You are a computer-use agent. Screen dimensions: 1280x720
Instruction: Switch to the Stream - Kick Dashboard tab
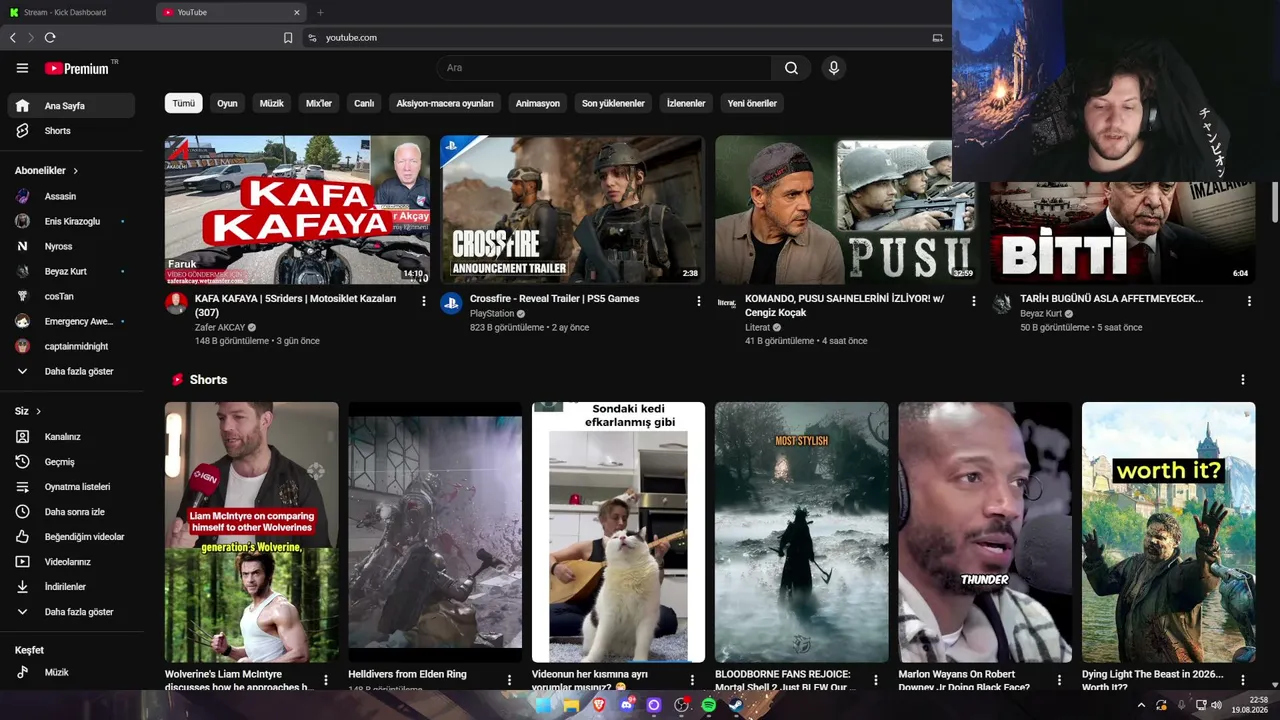click(x=78, y=12)
